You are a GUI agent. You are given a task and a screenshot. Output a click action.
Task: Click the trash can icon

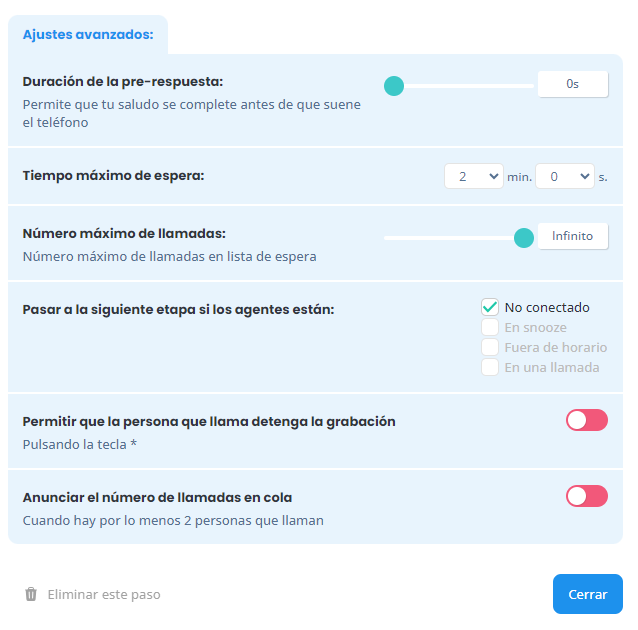click(x=31, y=594)
